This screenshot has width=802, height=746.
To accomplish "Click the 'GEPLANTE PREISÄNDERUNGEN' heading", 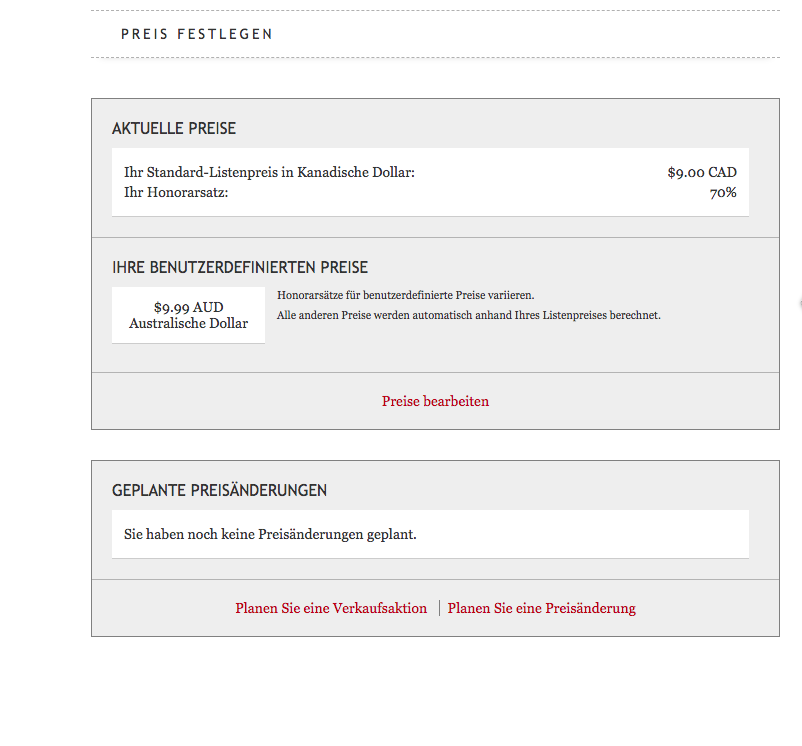I will [219, 491].
